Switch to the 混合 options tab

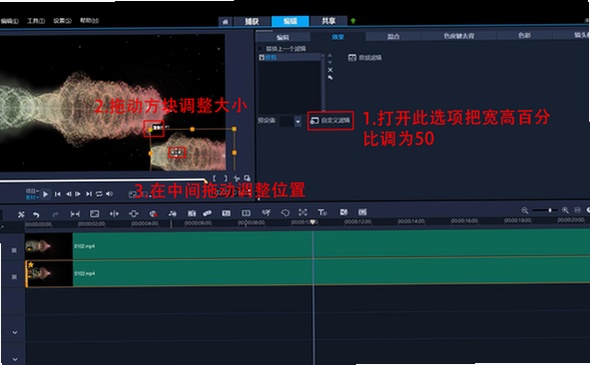(x=393, y=36)
